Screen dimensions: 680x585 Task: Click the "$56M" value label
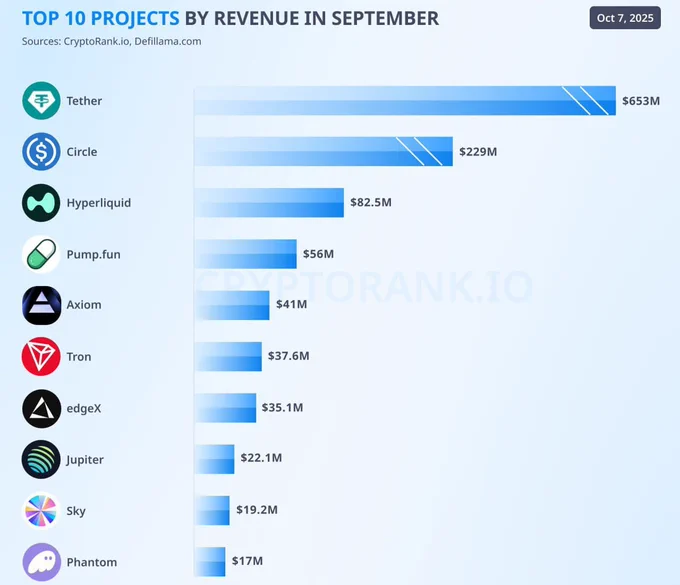318,254
